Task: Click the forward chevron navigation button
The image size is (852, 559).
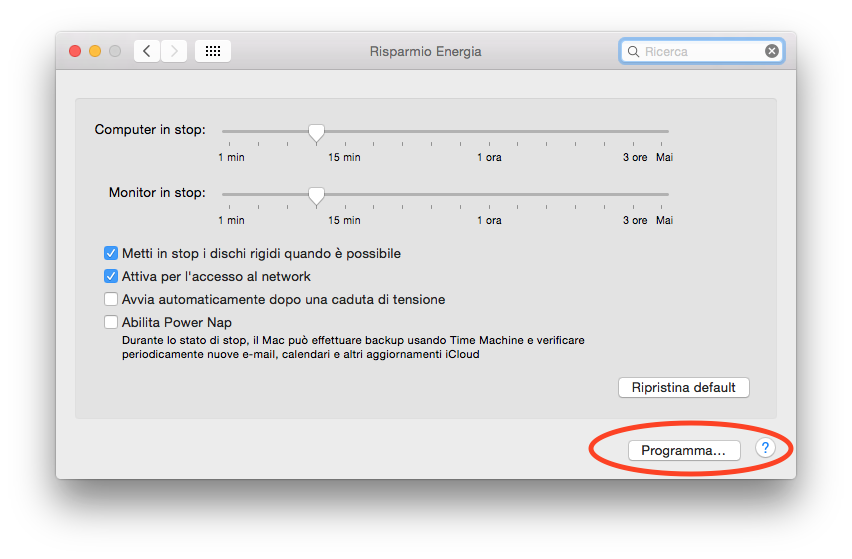Action: (x=174, y=51)
